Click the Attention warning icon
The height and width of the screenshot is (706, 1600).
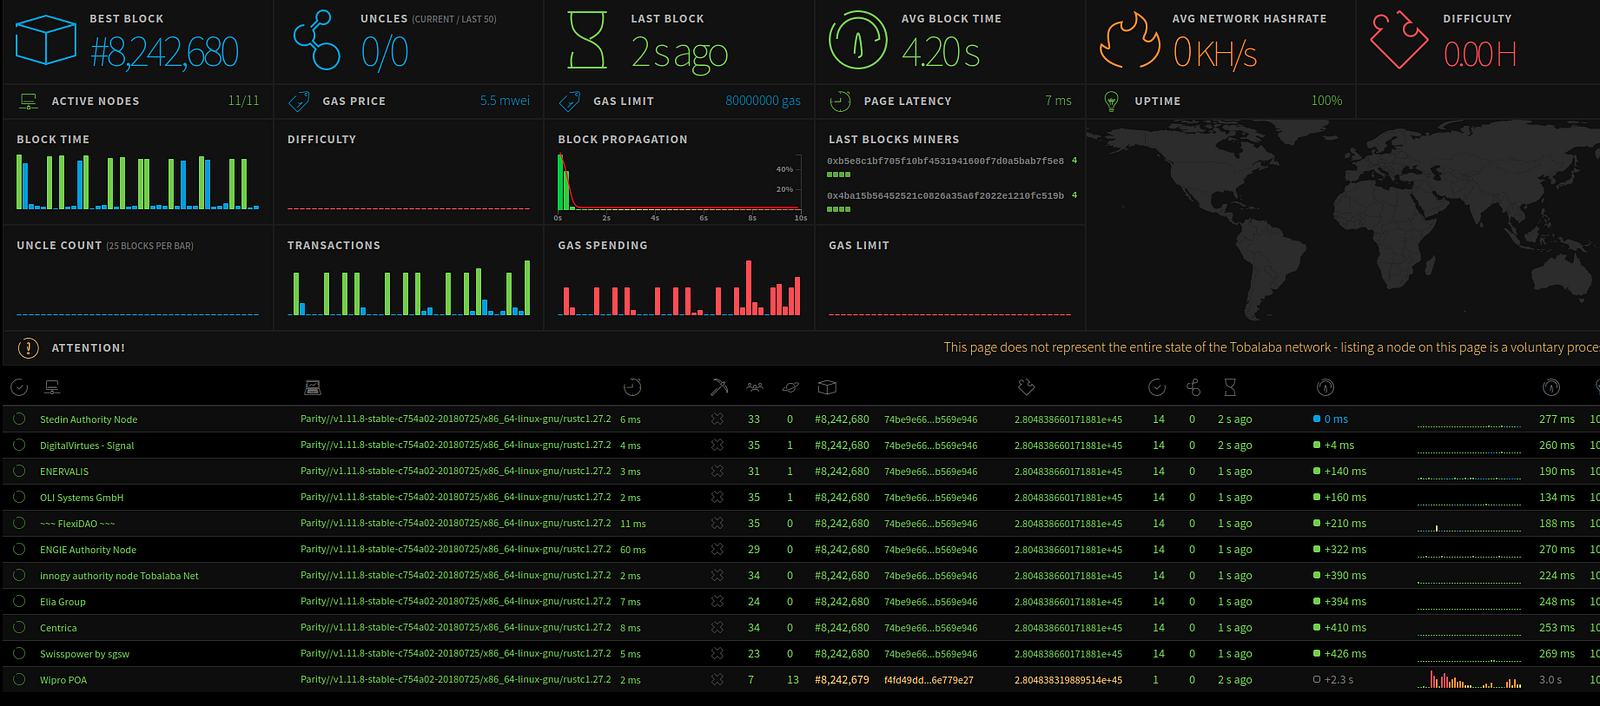click(x=28, y=348)
